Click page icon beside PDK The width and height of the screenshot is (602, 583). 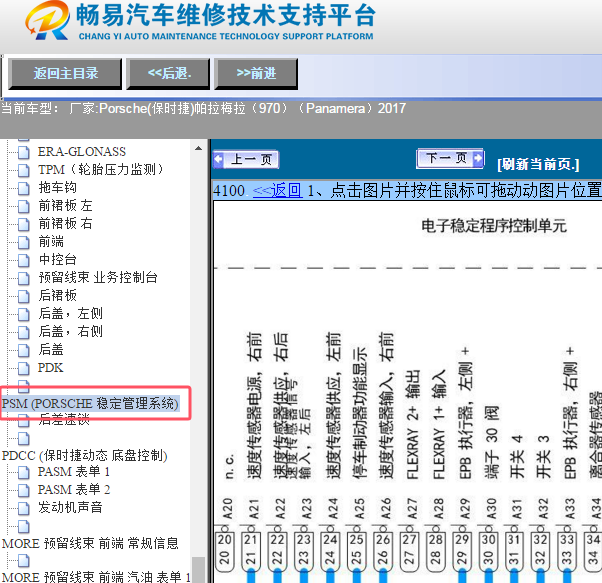pyautogui.click(x=23, y=368)
